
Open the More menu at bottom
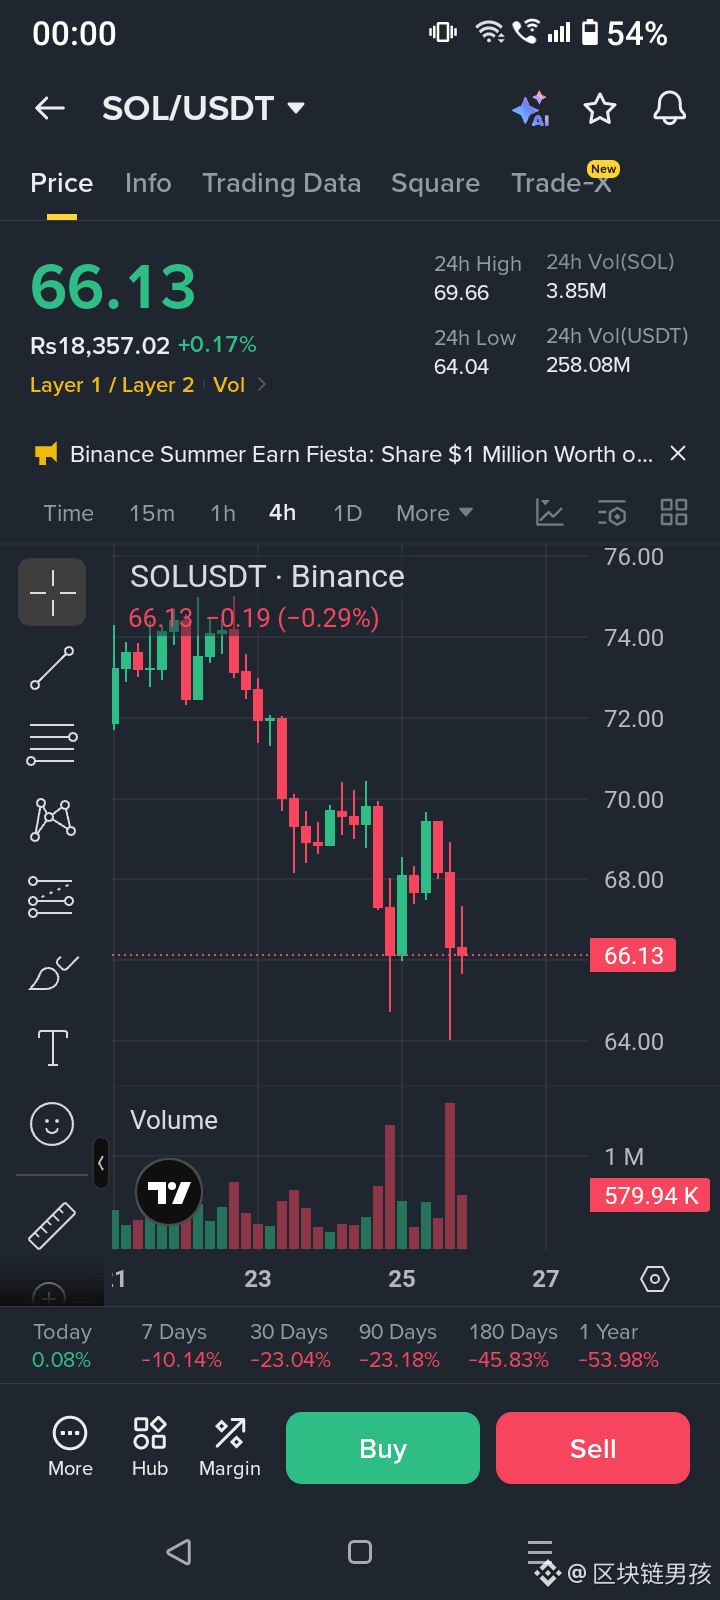(70, 1447)
